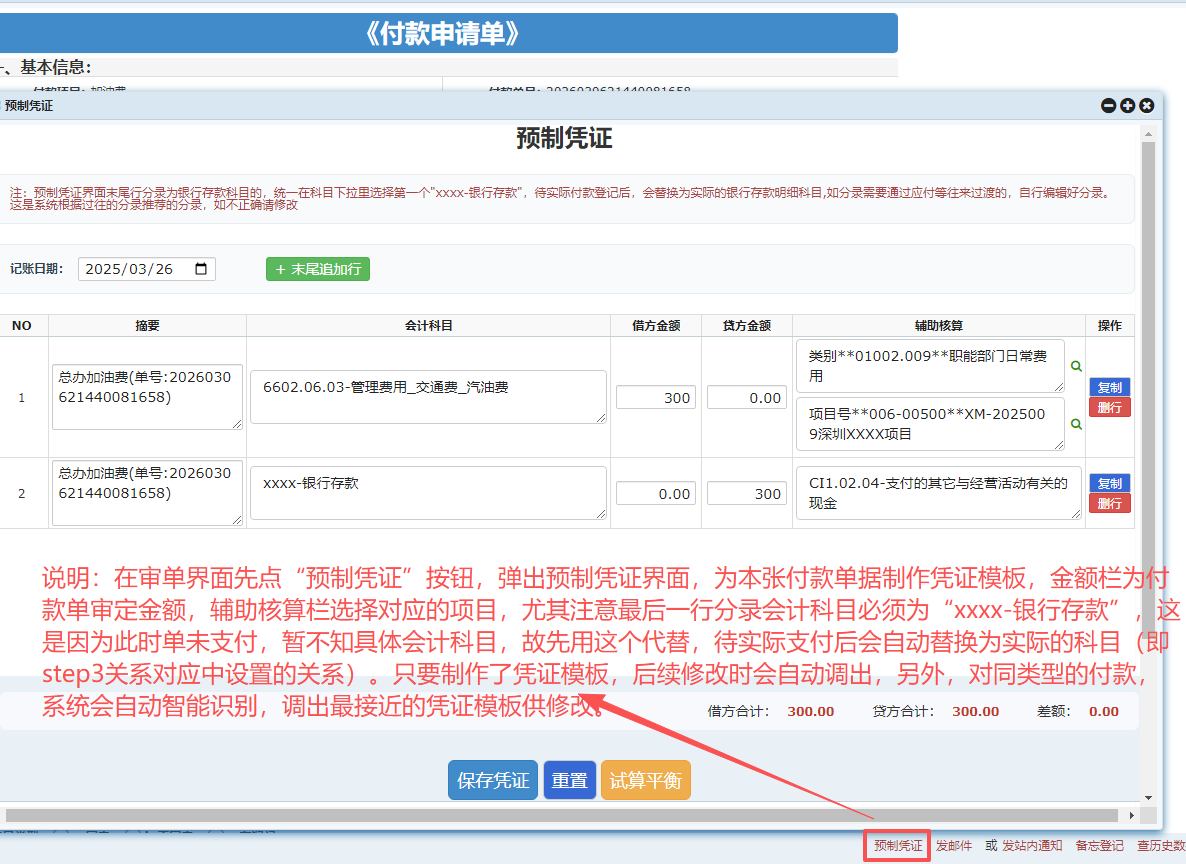
Task: Delete row 2 with 删行 button
Action: click(x=1109, y=503)
